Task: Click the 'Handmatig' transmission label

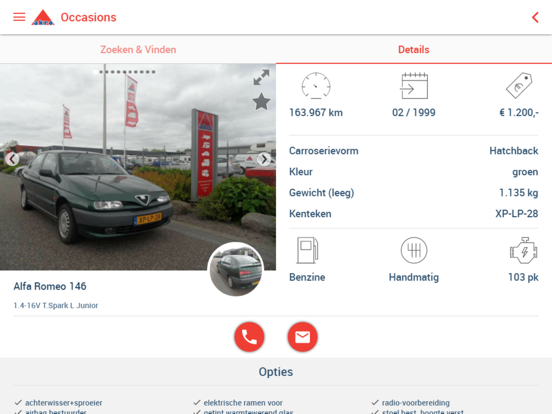Action: click(x=414, y=277)
